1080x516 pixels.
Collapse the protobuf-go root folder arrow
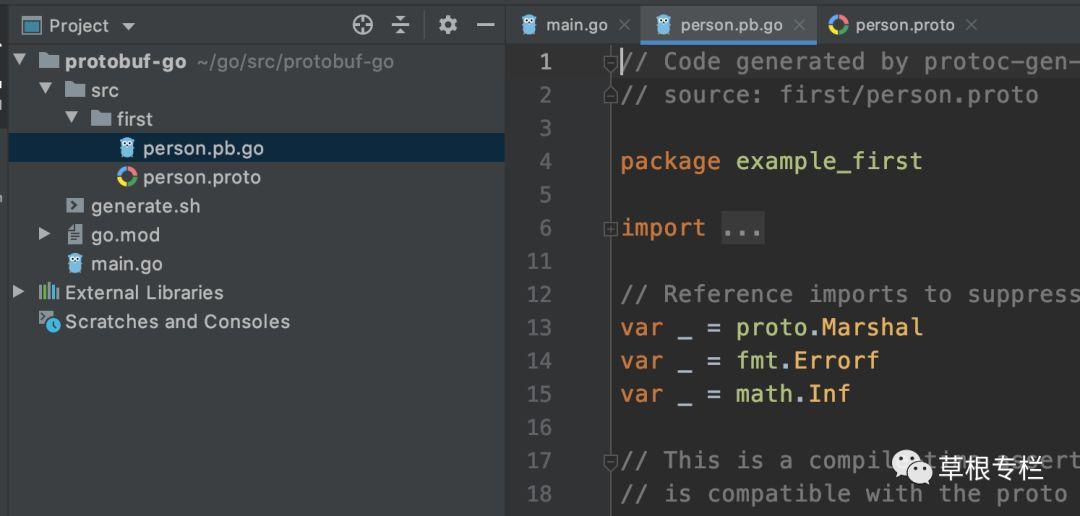(x=19, y=61)
